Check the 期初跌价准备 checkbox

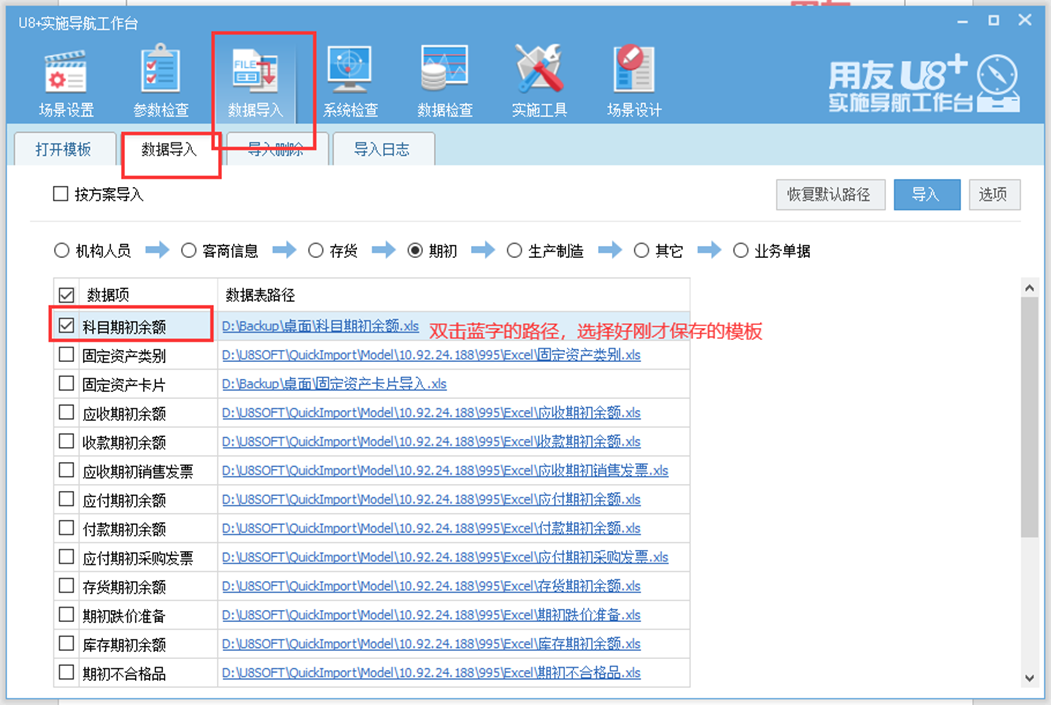(x=66, y=615)
